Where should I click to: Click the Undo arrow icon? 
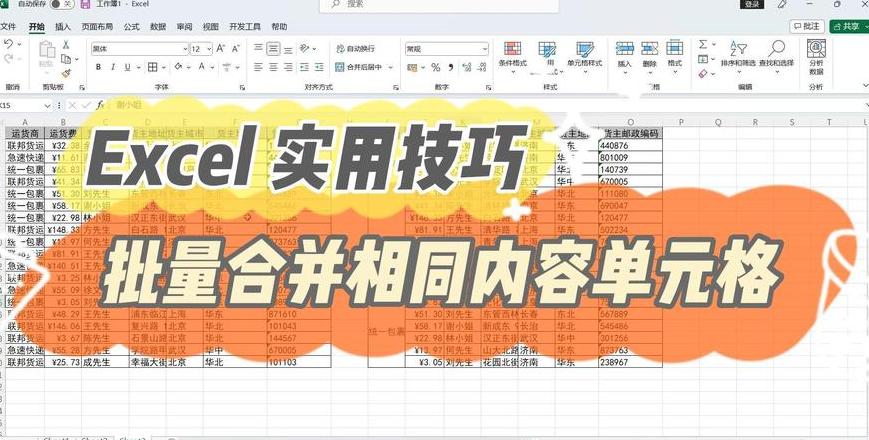pyautogui.click(x=8, y=44)
